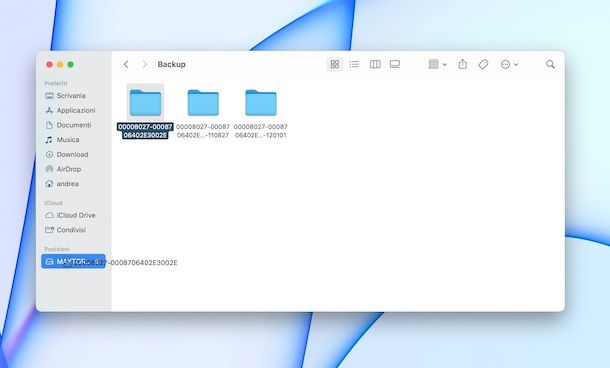
Task: Select the folder ending in -120101
Action: point(261,102)
